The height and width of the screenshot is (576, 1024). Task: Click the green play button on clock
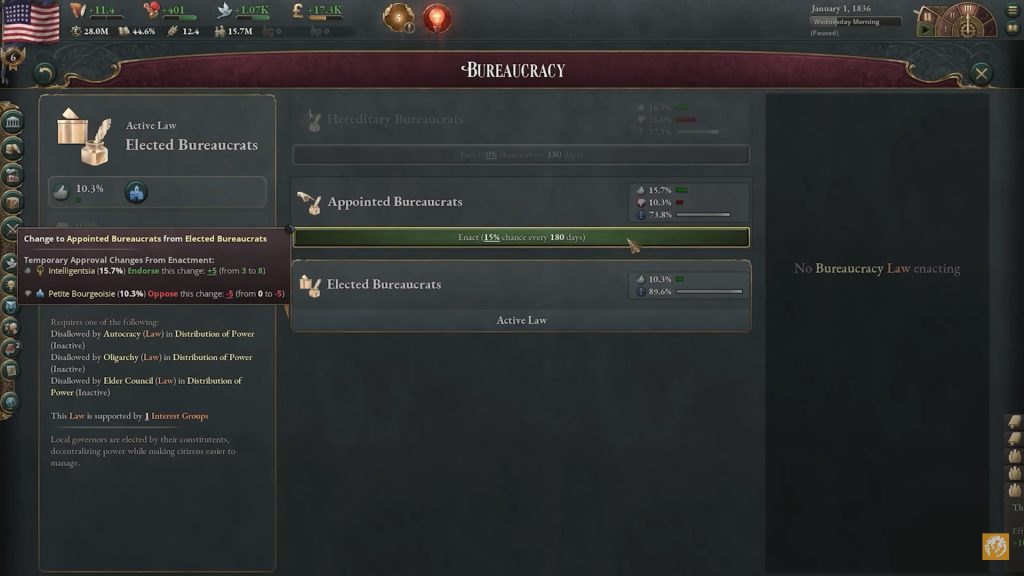[925, 29]
